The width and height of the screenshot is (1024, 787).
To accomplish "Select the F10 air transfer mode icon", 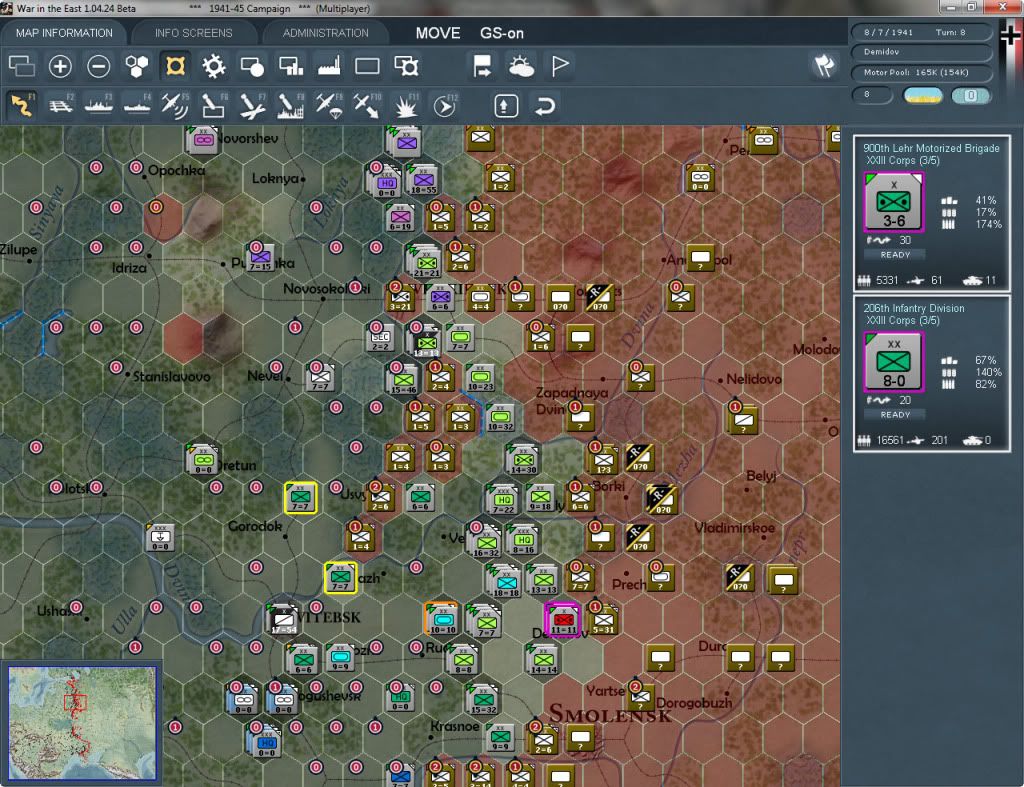I will (366, 105).
